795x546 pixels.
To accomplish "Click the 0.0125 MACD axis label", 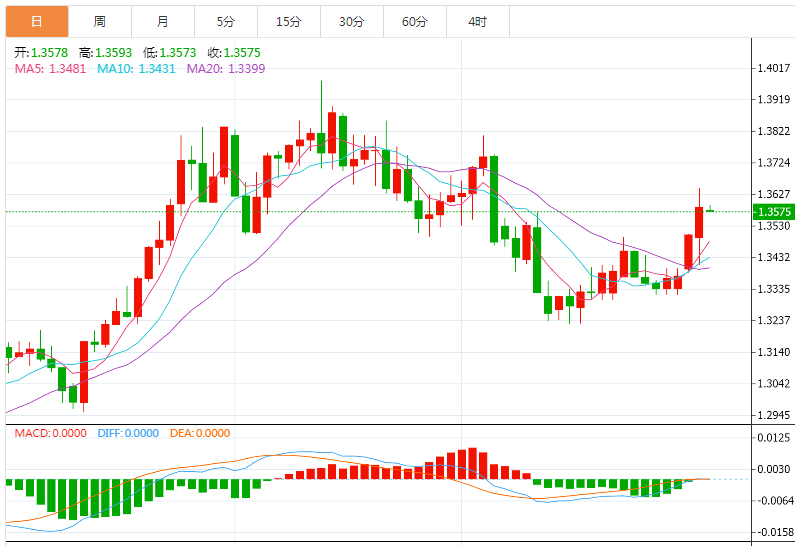I will 774,438.
